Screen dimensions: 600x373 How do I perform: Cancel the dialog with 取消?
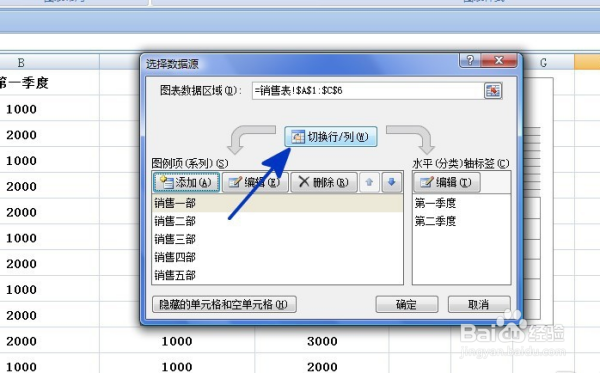click(479, 305)
